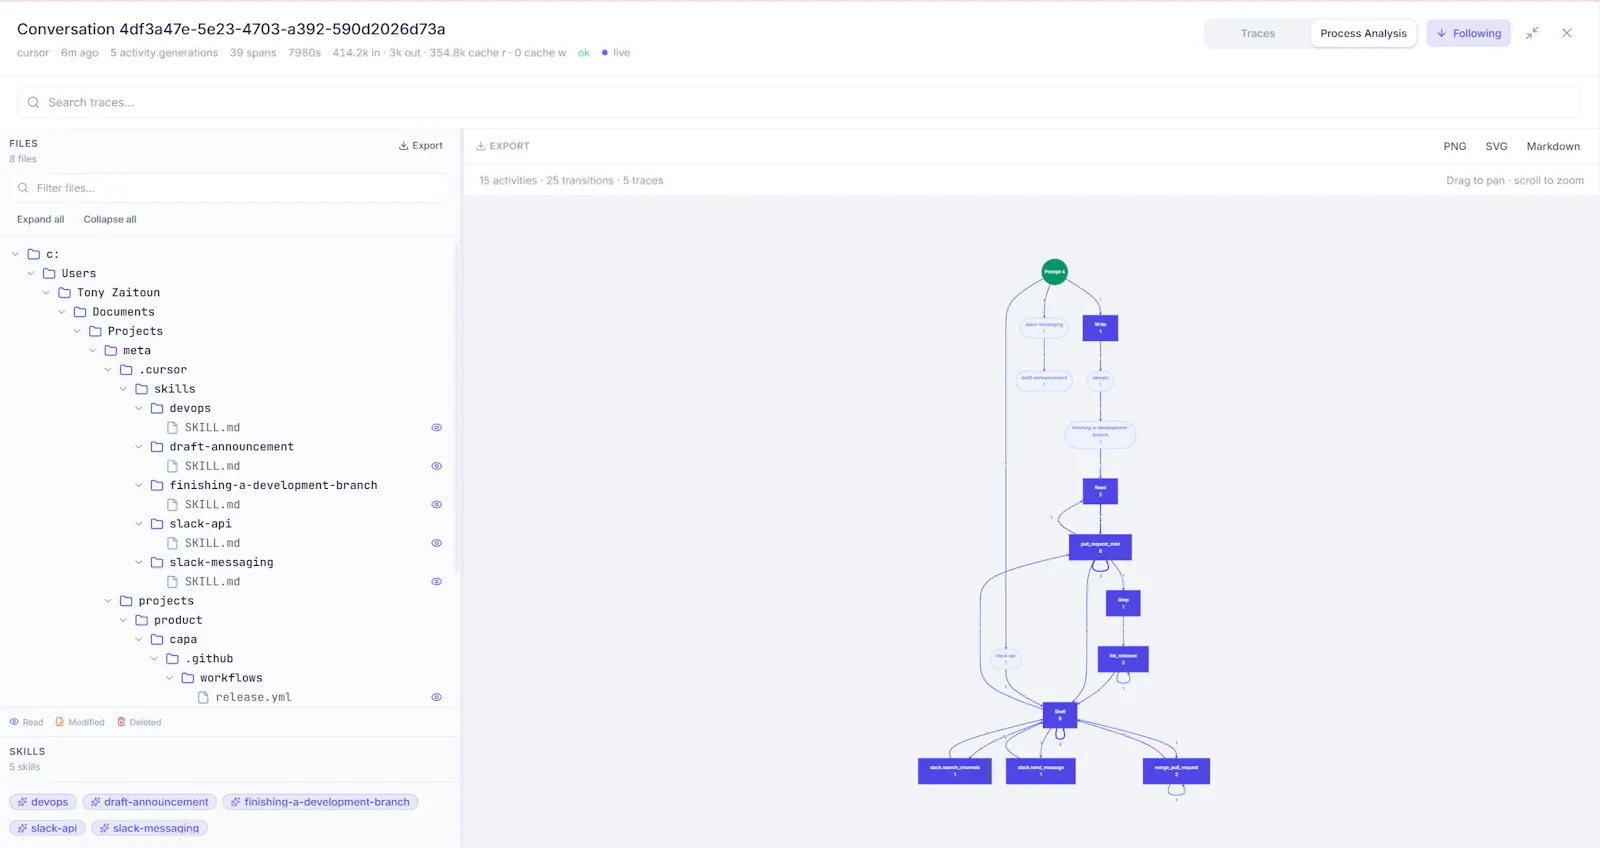Click the slack.search_channels graph node
This screenshot has height=848, width=1600.
955,771
